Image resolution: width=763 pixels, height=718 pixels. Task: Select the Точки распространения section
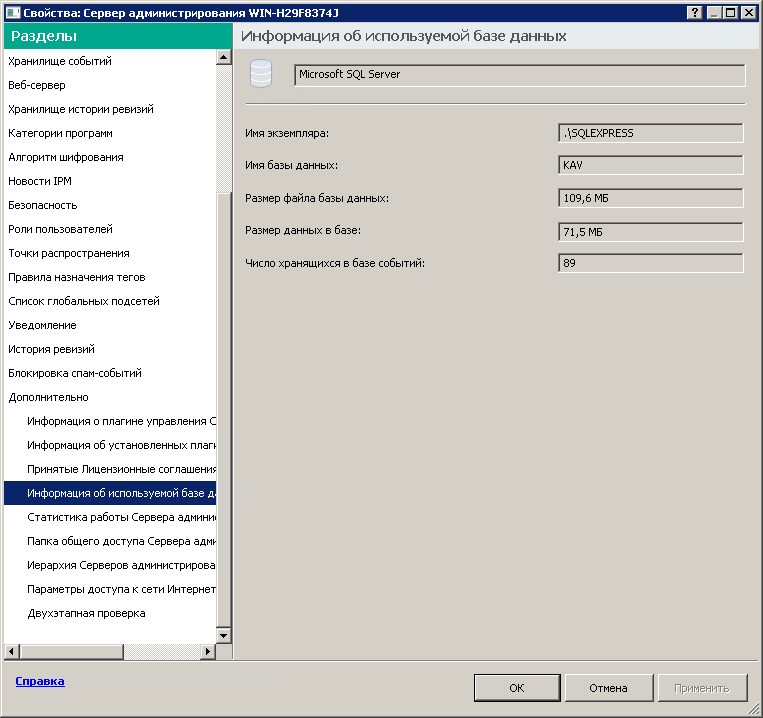[x=68, y=253]
